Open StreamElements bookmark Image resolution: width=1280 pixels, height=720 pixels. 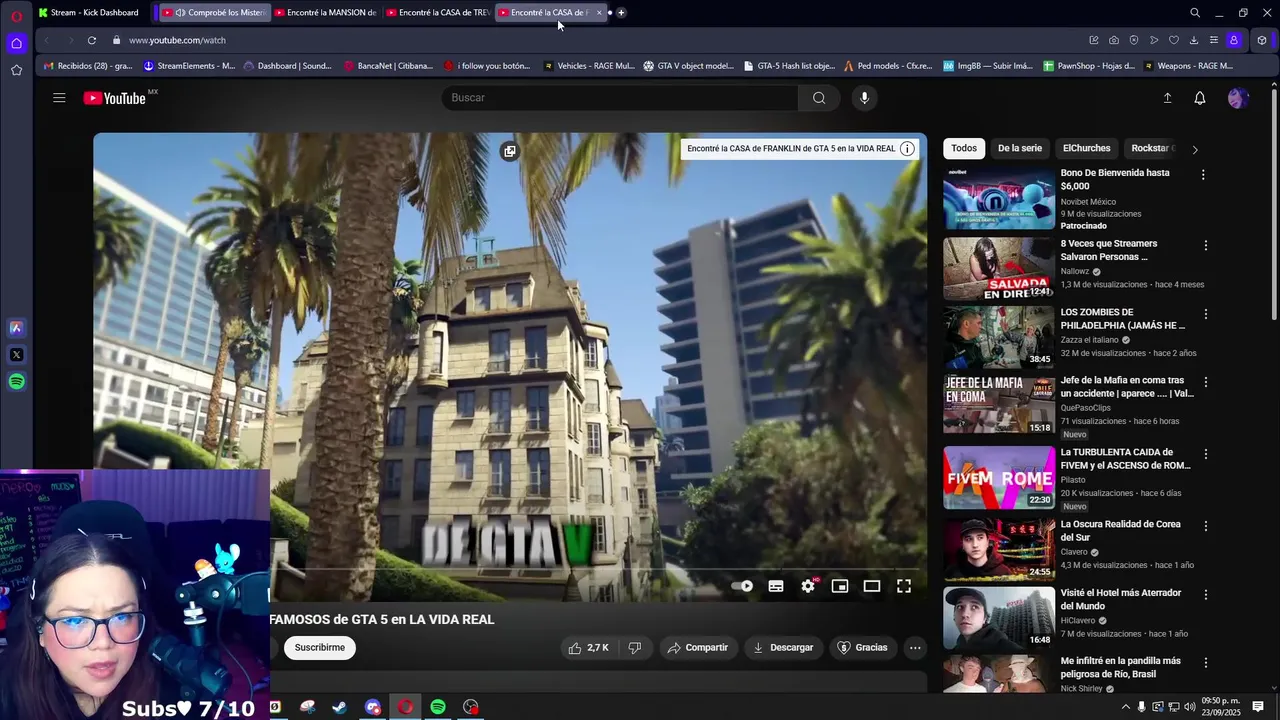click(190, 66)
